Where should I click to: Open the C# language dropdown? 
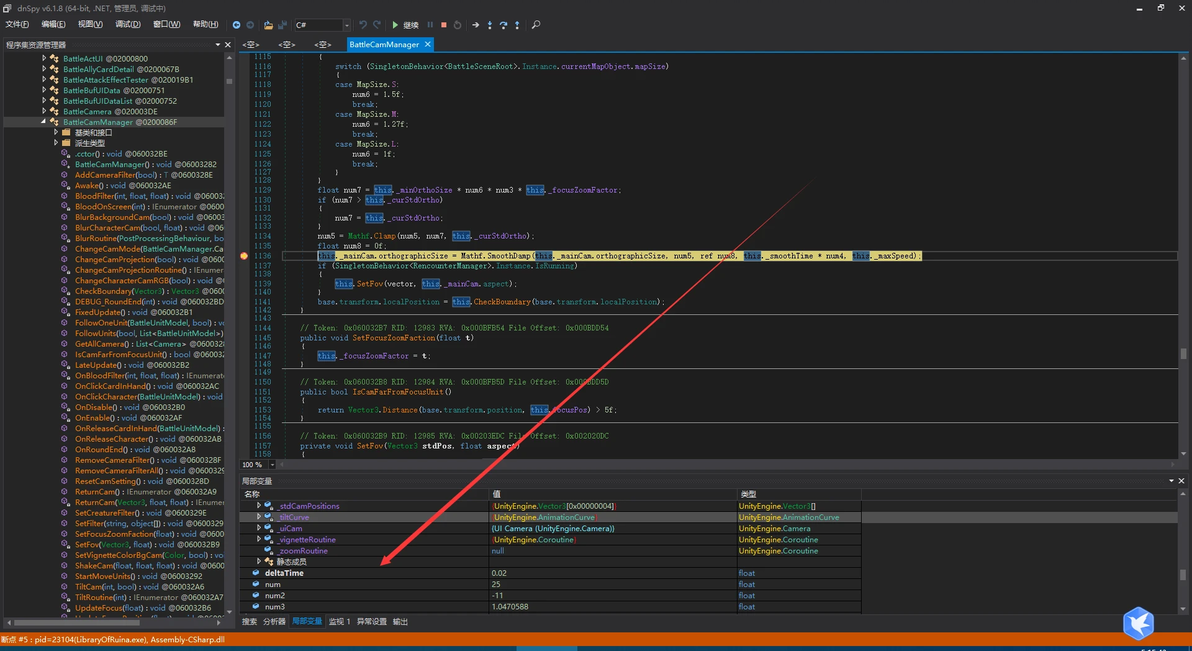[346, 25]
